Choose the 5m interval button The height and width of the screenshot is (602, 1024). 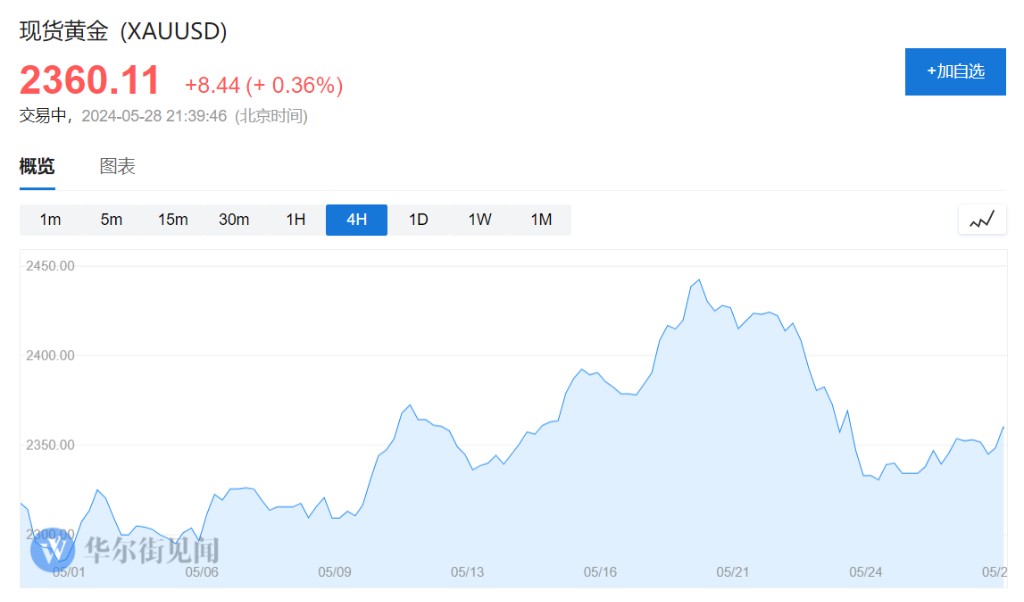tap(111, 220)
